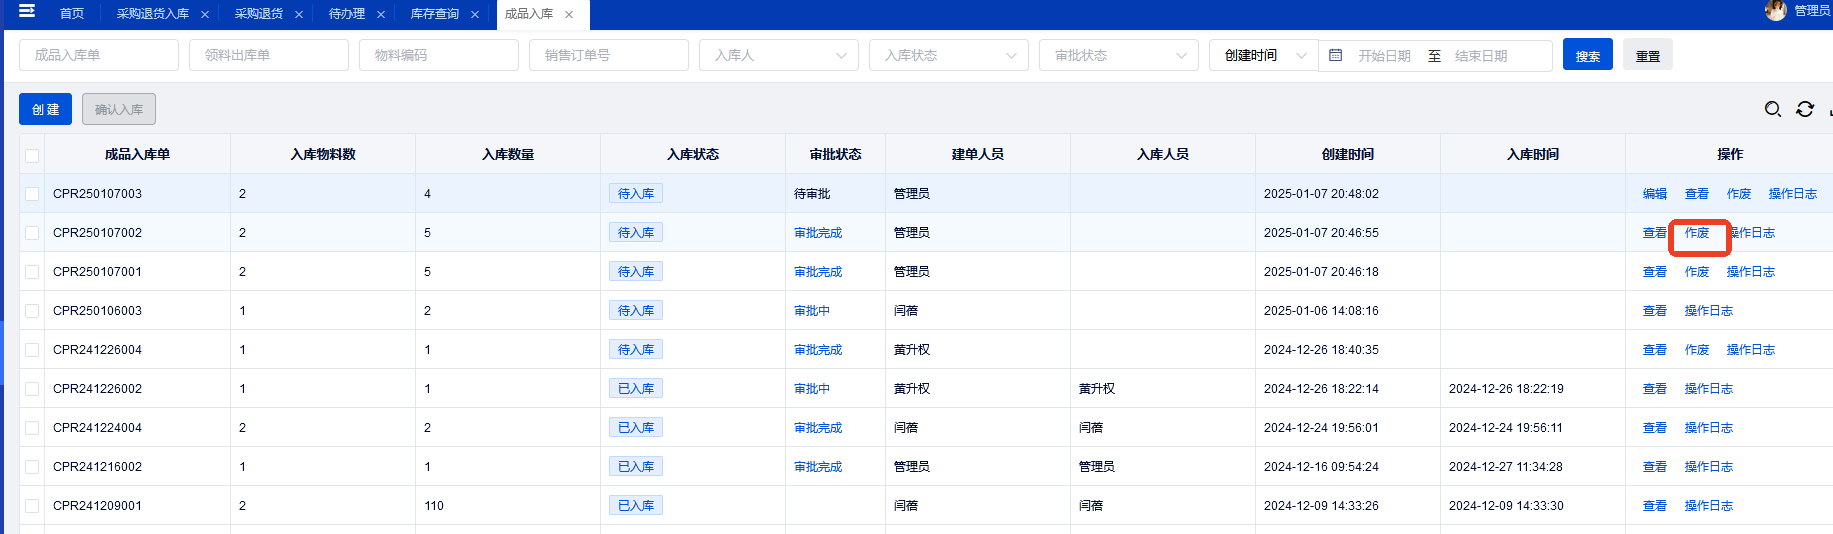Open the 创建时间 type dropdown

click(x=1264, y=55)
